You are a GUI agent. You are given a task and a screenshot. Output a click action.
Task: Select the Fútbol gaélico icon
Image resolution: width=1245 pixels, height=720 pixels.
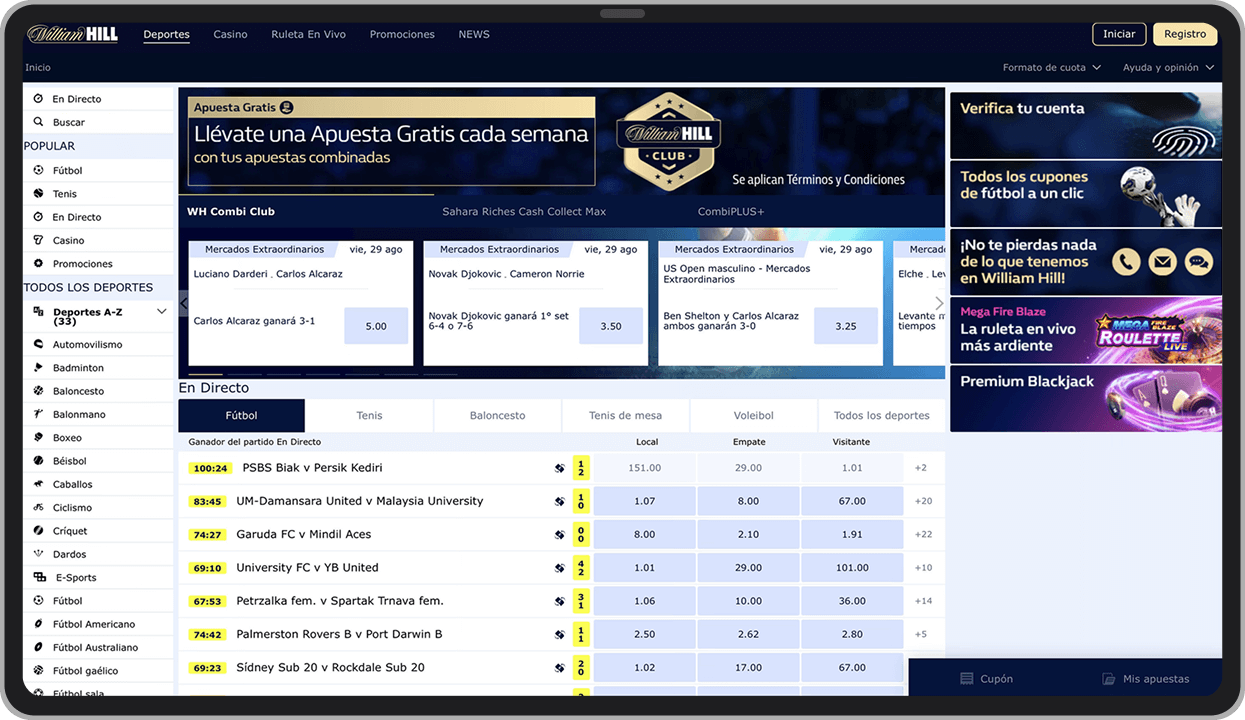[x=38, y=670]
